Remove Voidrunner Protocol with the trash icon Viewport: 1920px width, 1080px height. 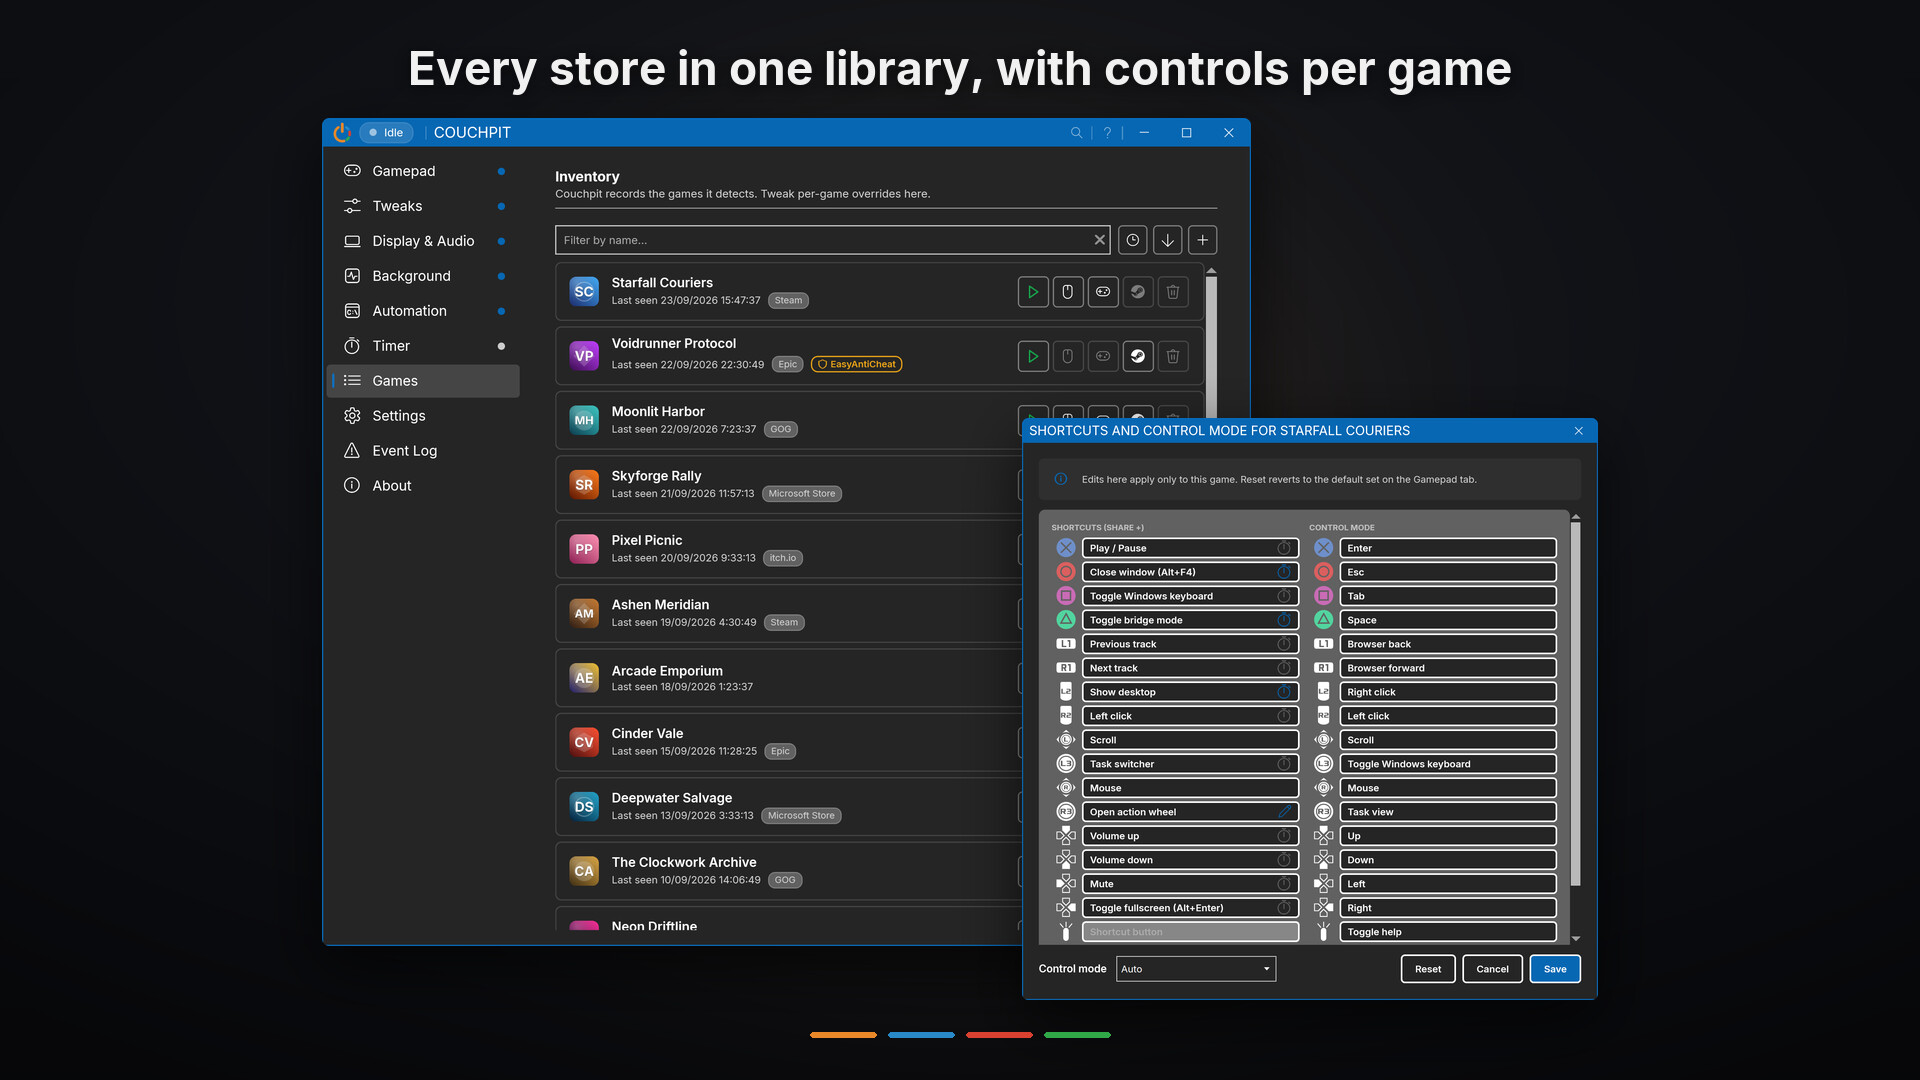[1173, 356]
